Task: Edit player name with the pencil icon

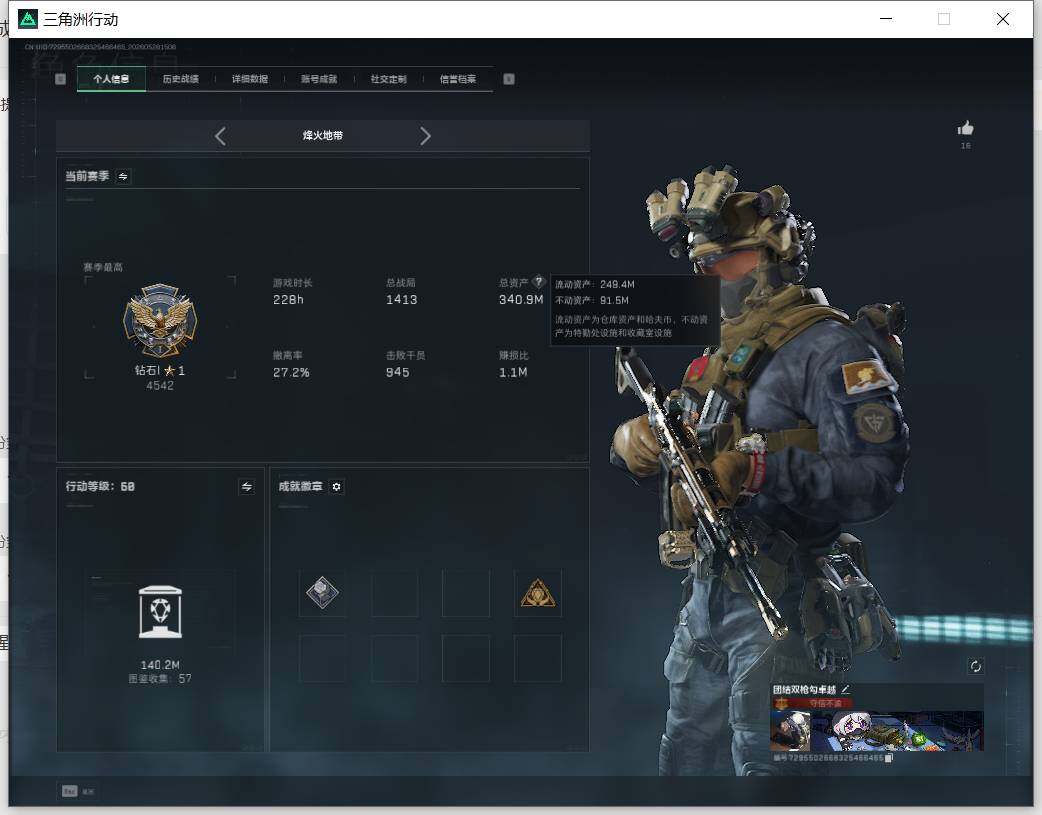Action: click(845, 689)
